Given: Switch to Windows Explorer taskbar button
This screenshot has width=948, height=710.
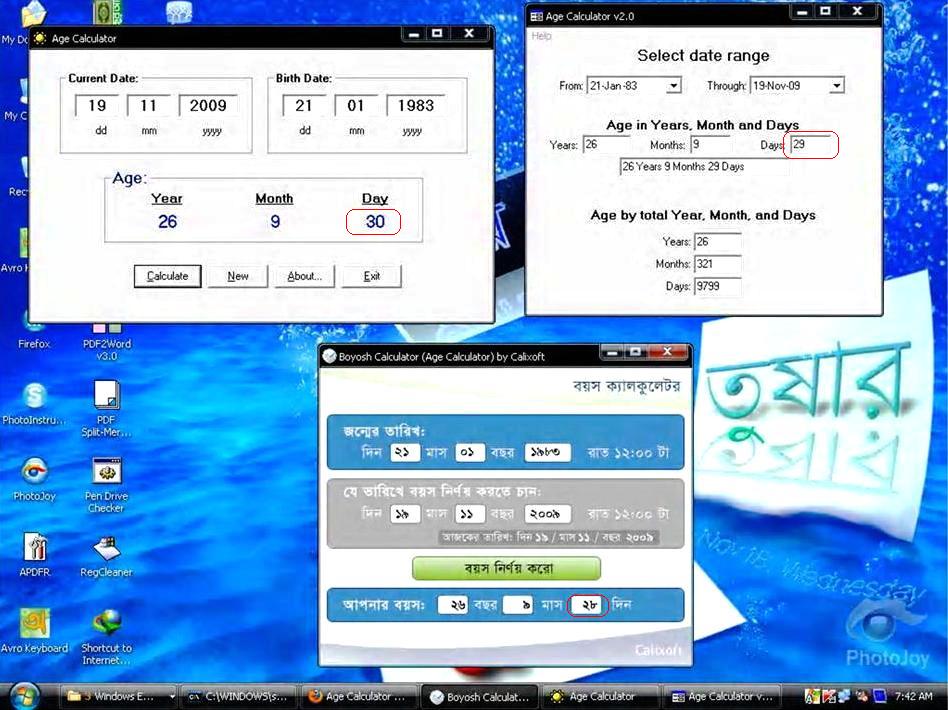Looking at the screenshot, I should [x=119, y=697].
